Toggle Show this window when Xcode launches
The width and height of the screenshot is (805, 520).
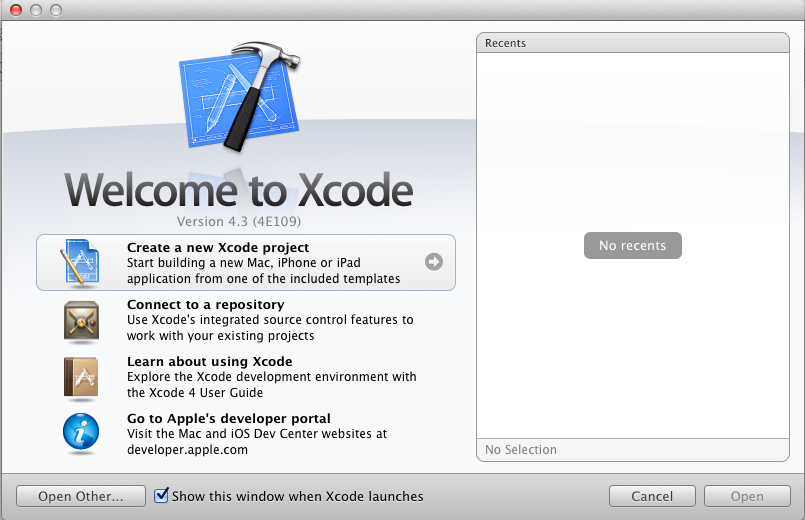point(161,495)
